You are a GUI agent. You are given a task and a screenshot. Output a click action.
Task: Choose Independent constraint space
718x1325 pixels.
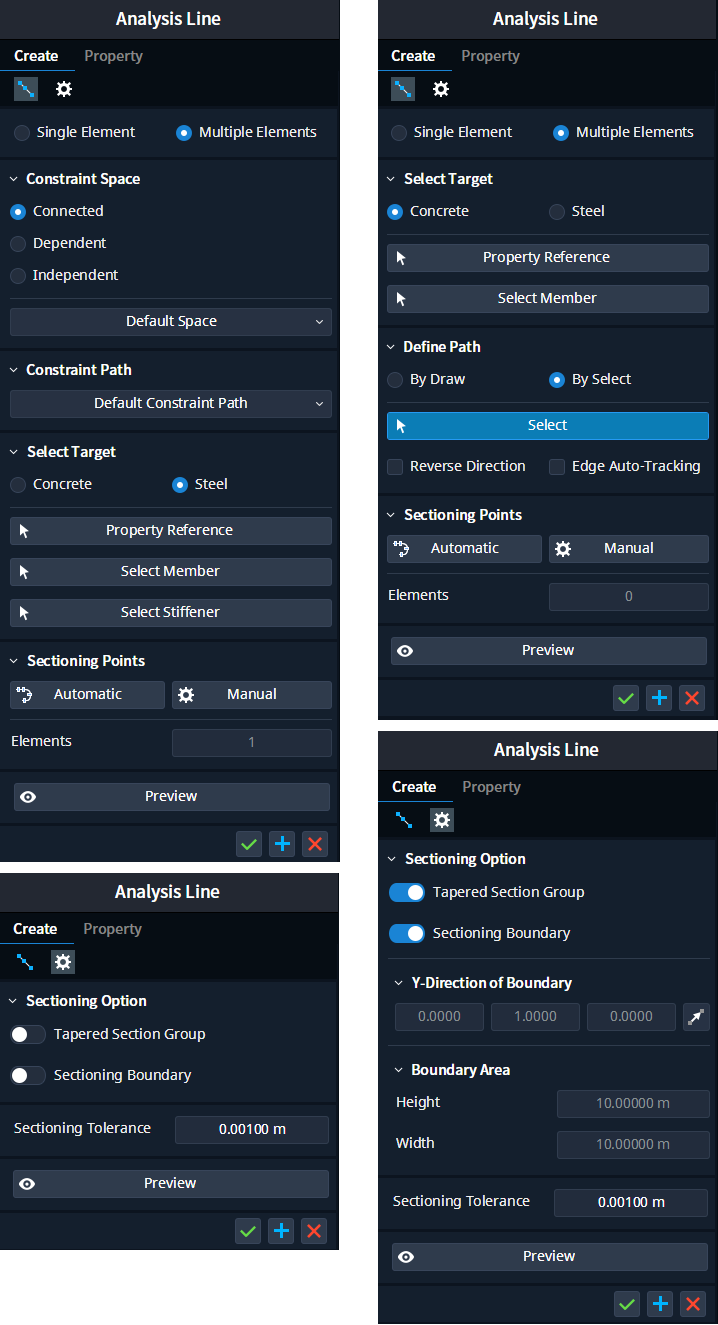coord(18,275)
